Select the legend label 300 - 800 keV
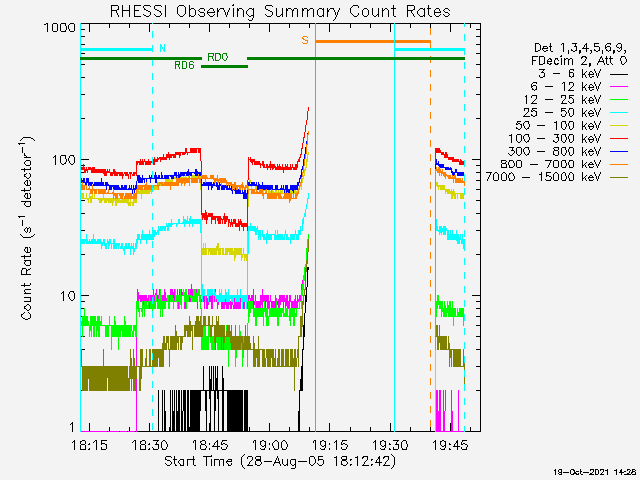This screenshot has height=480, width=640. pyautogui.click(x=555, y=151)
